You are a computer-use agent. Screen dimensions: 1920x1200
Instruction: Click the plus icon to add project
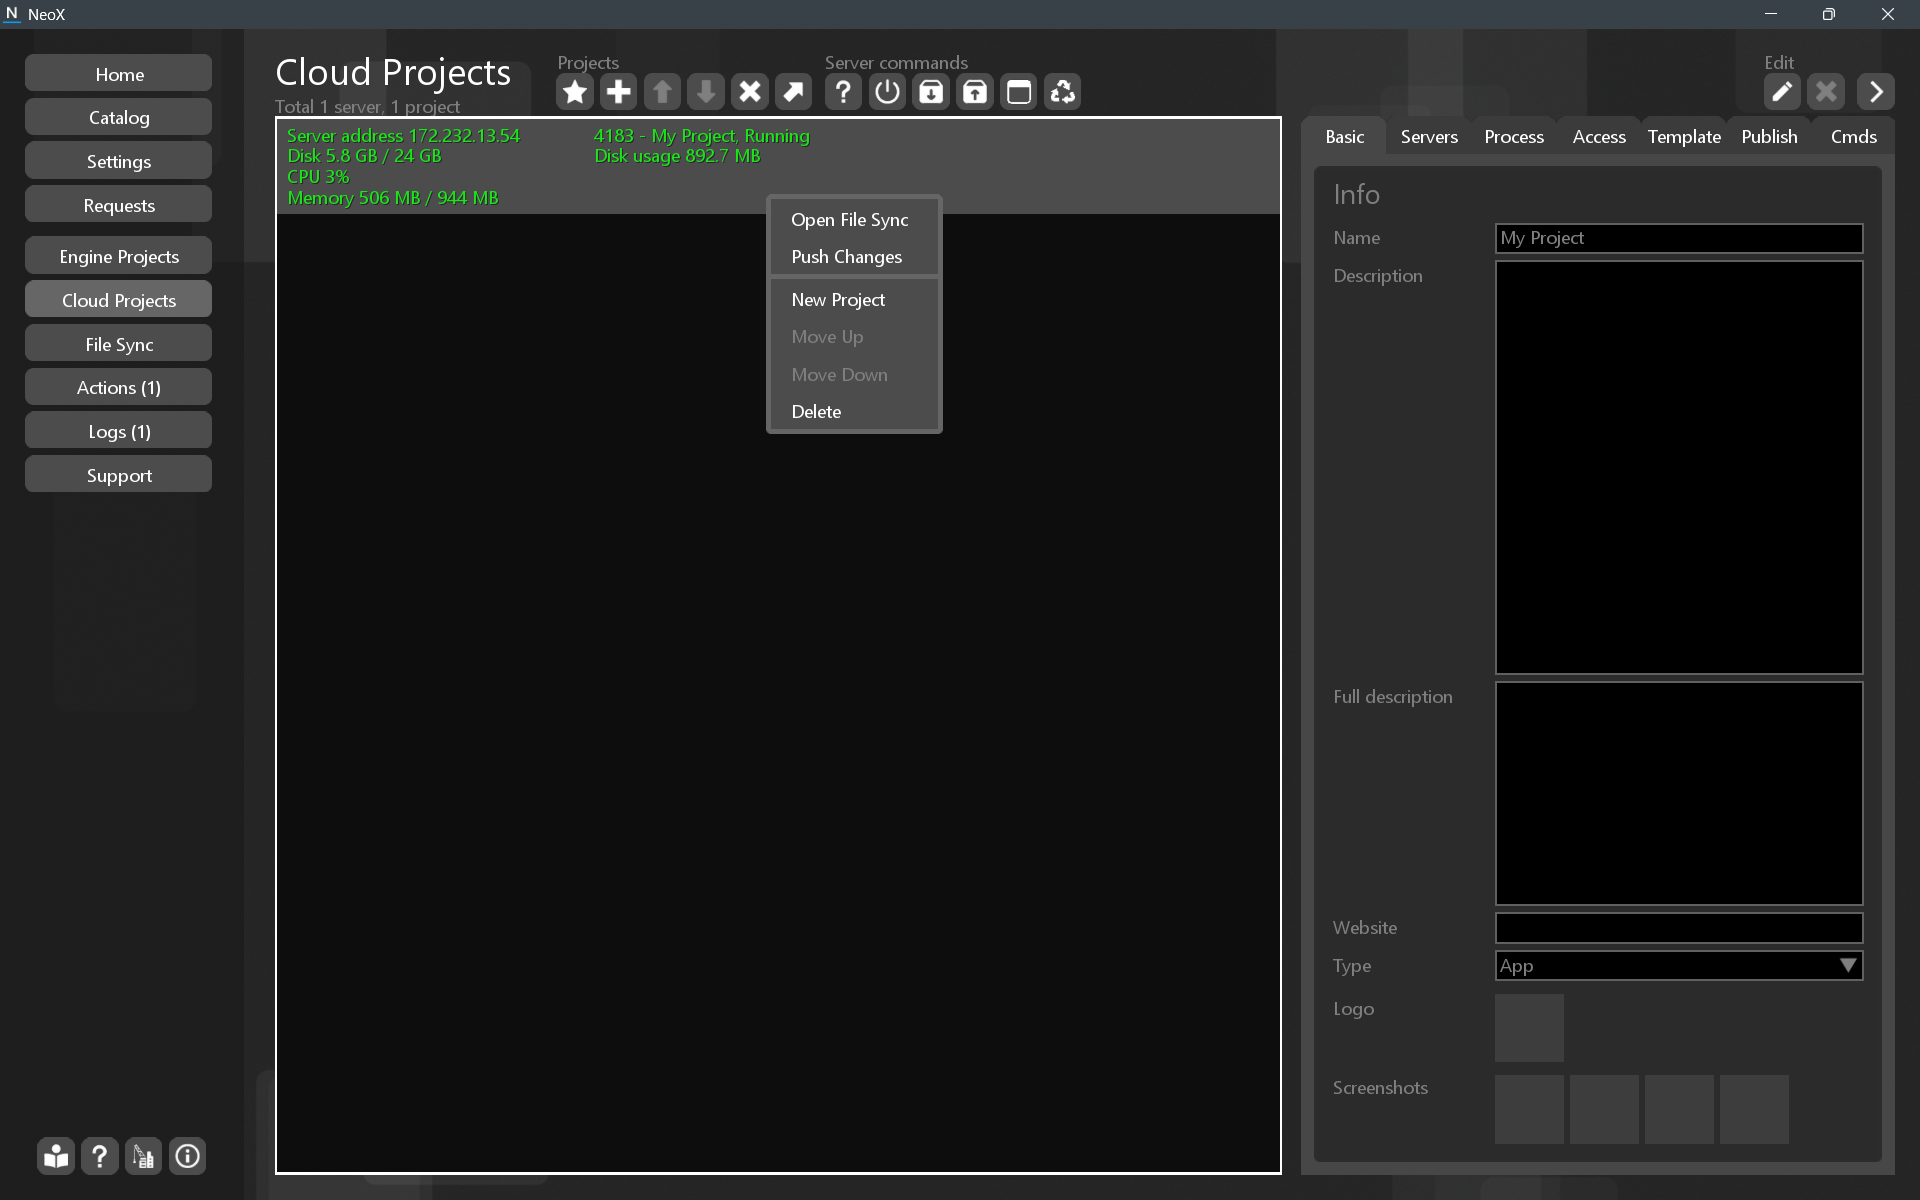(618, 92)
